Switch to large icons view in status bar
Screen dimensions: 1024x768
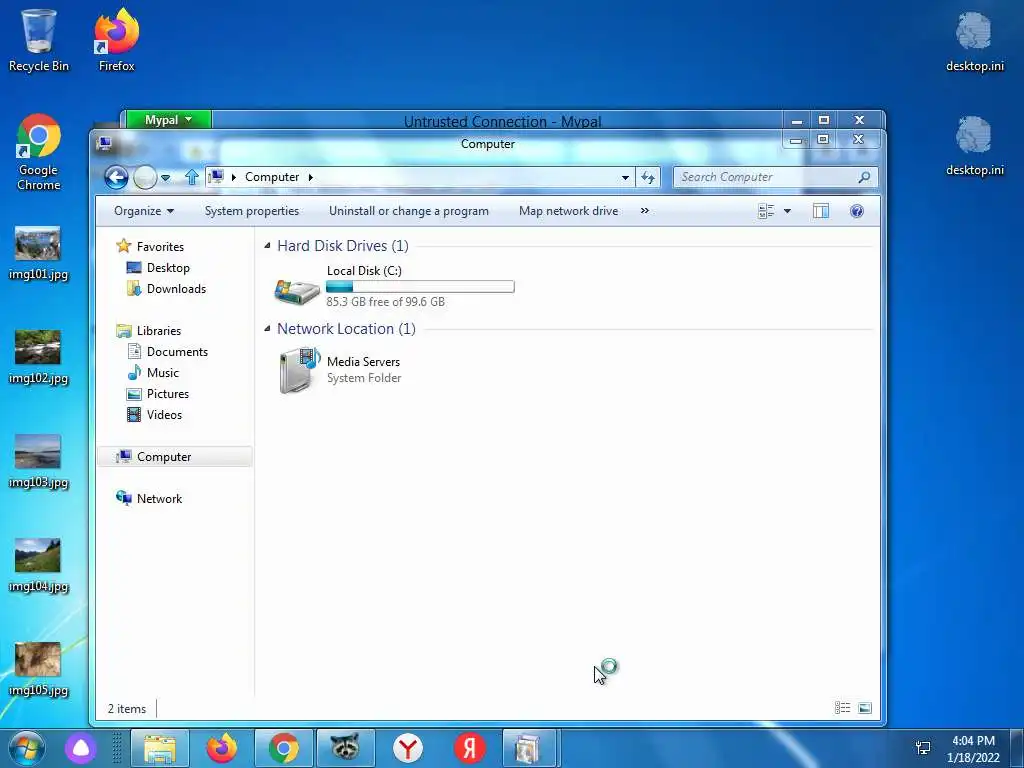pos(865,708)
